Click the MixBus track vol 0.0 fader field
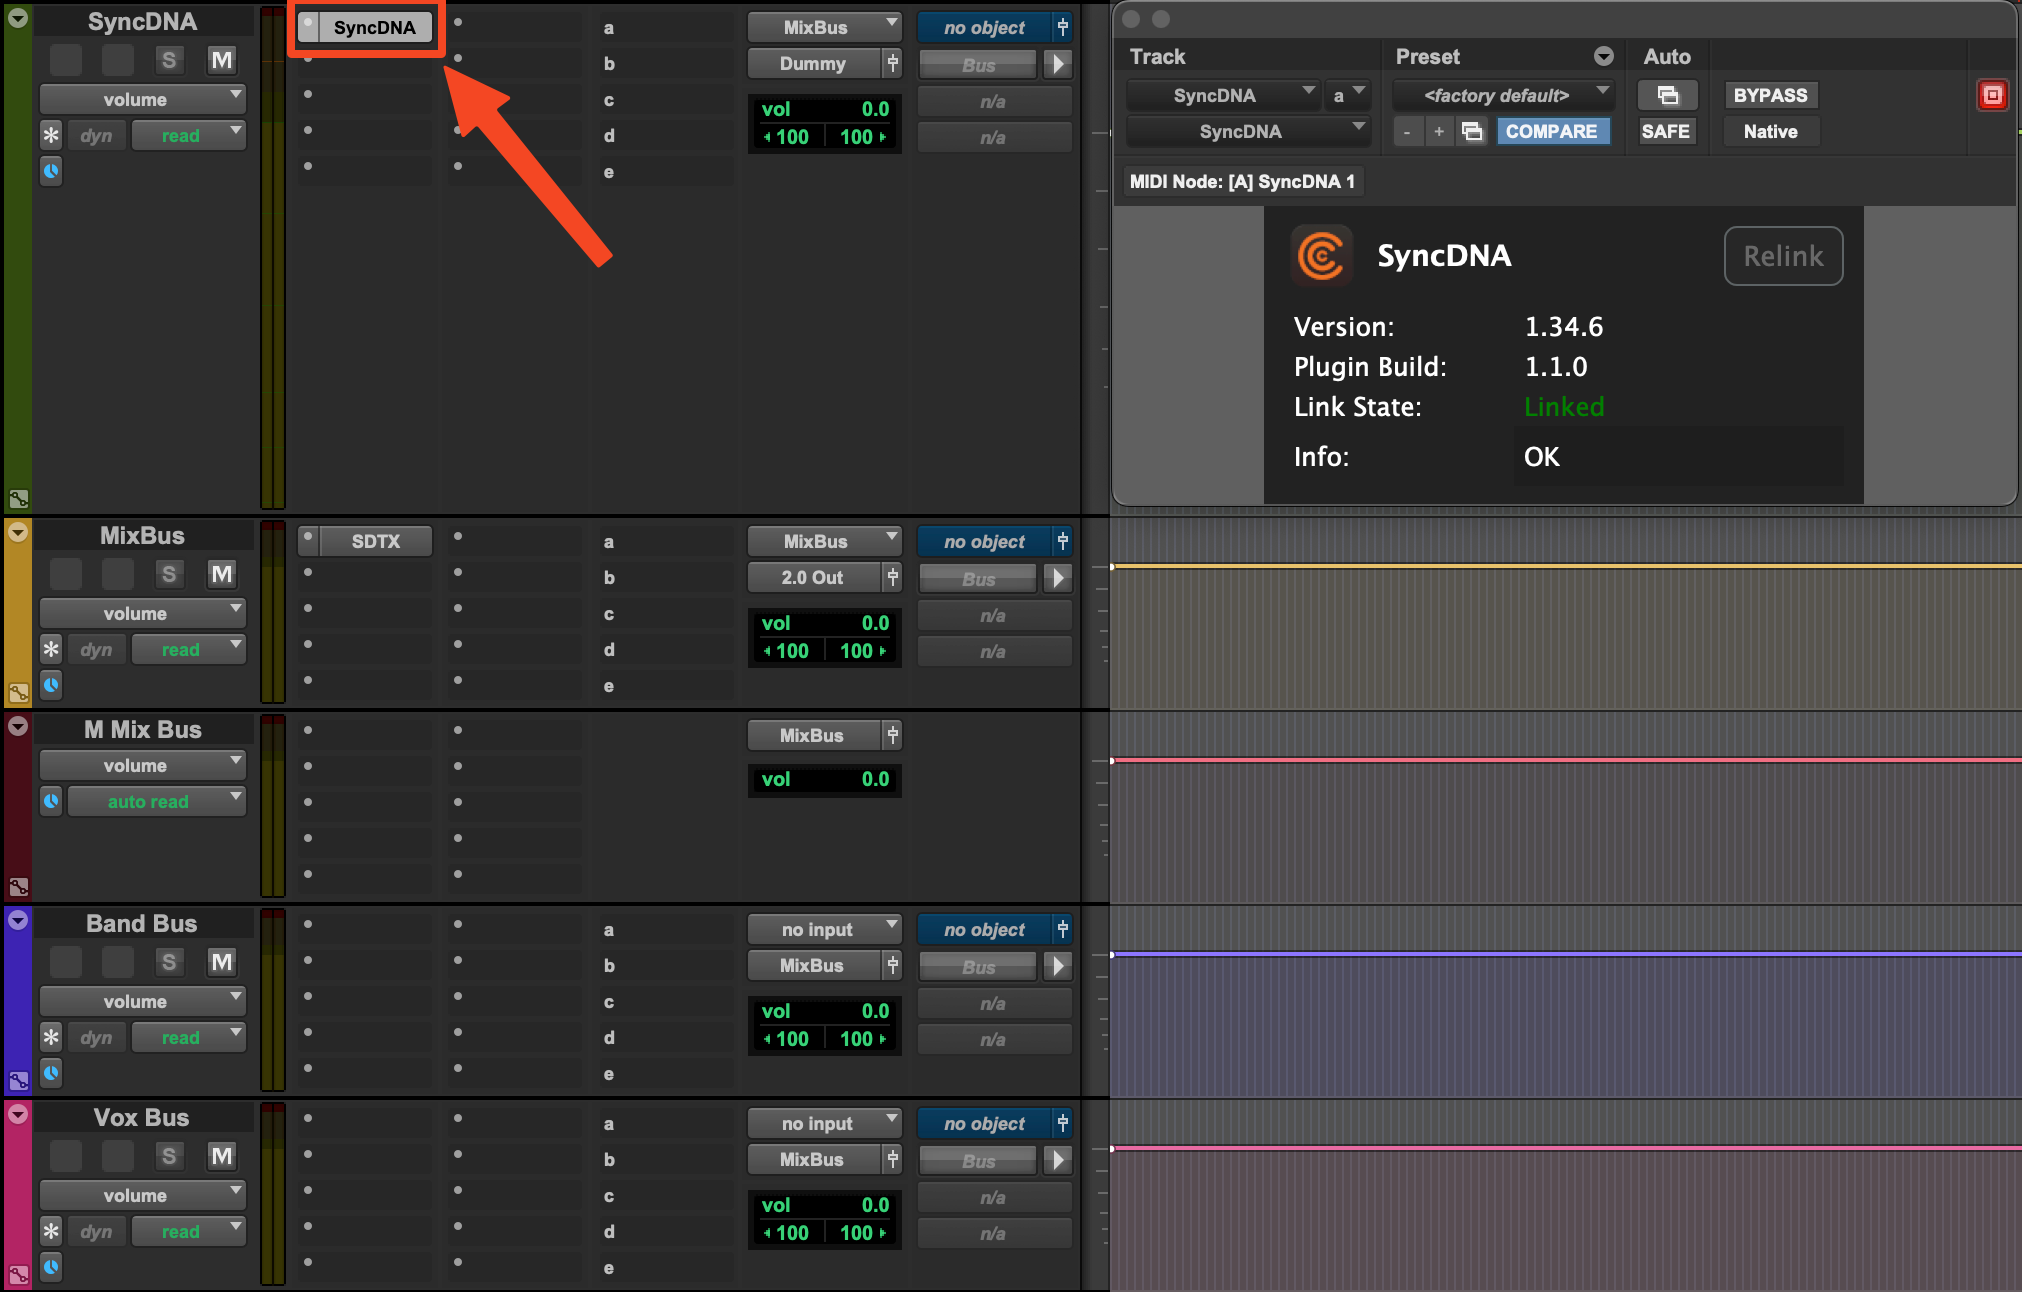This screenshot has width=2022, height=1292. click(x=824, y=623)
